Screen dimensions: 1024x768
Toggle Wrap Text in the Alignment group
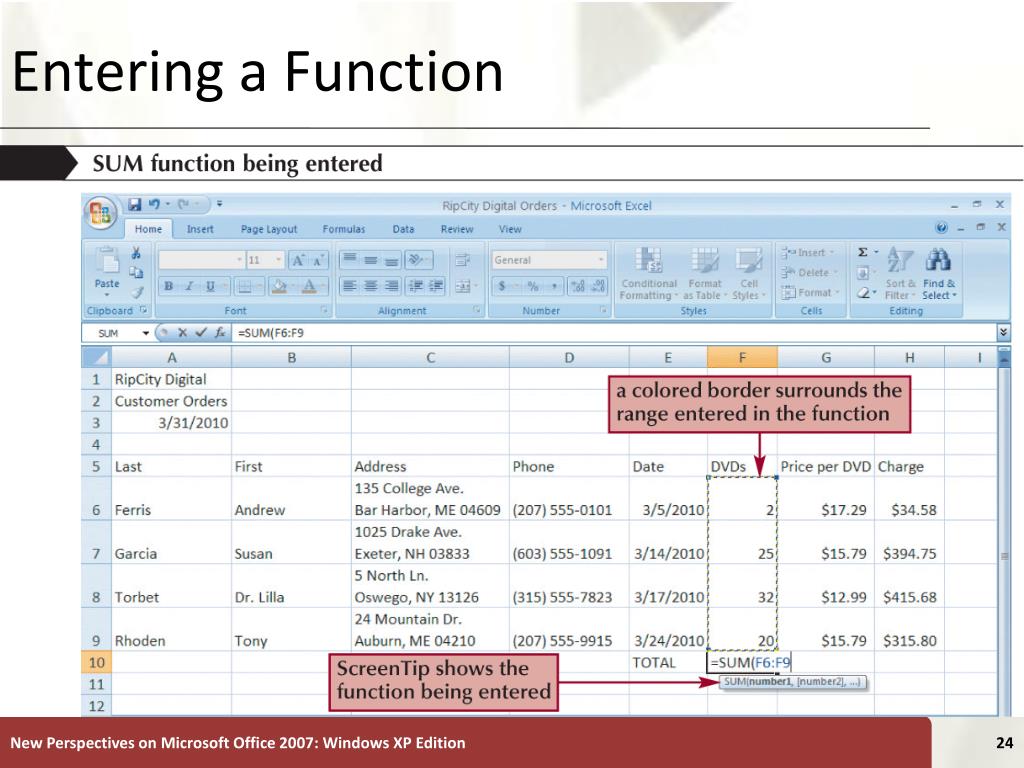tap(462, 260)
